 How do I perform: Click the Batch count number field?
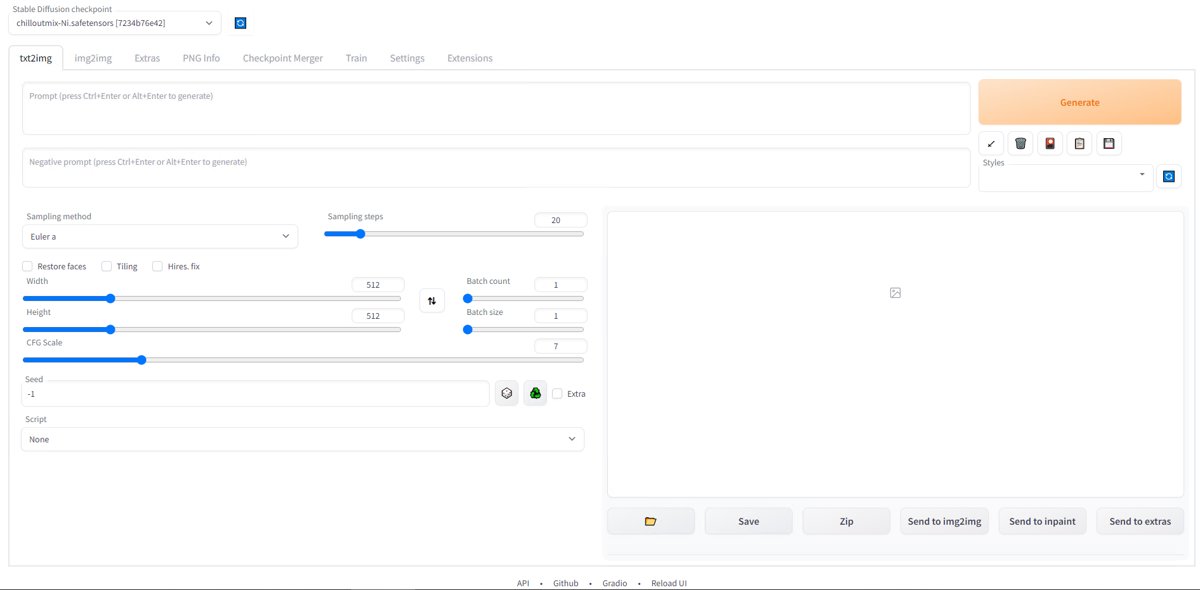click(560, 285)
